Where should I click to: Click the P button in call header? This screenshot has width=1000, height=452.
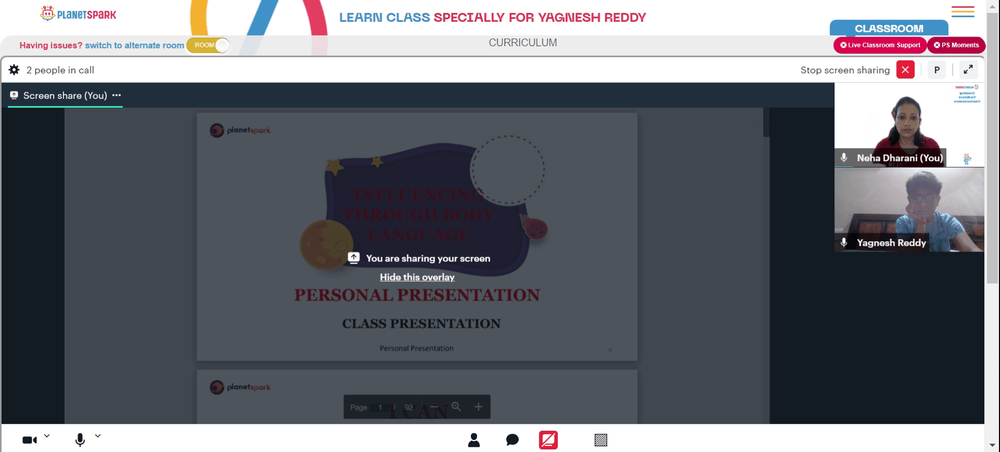tap(936, 70)
